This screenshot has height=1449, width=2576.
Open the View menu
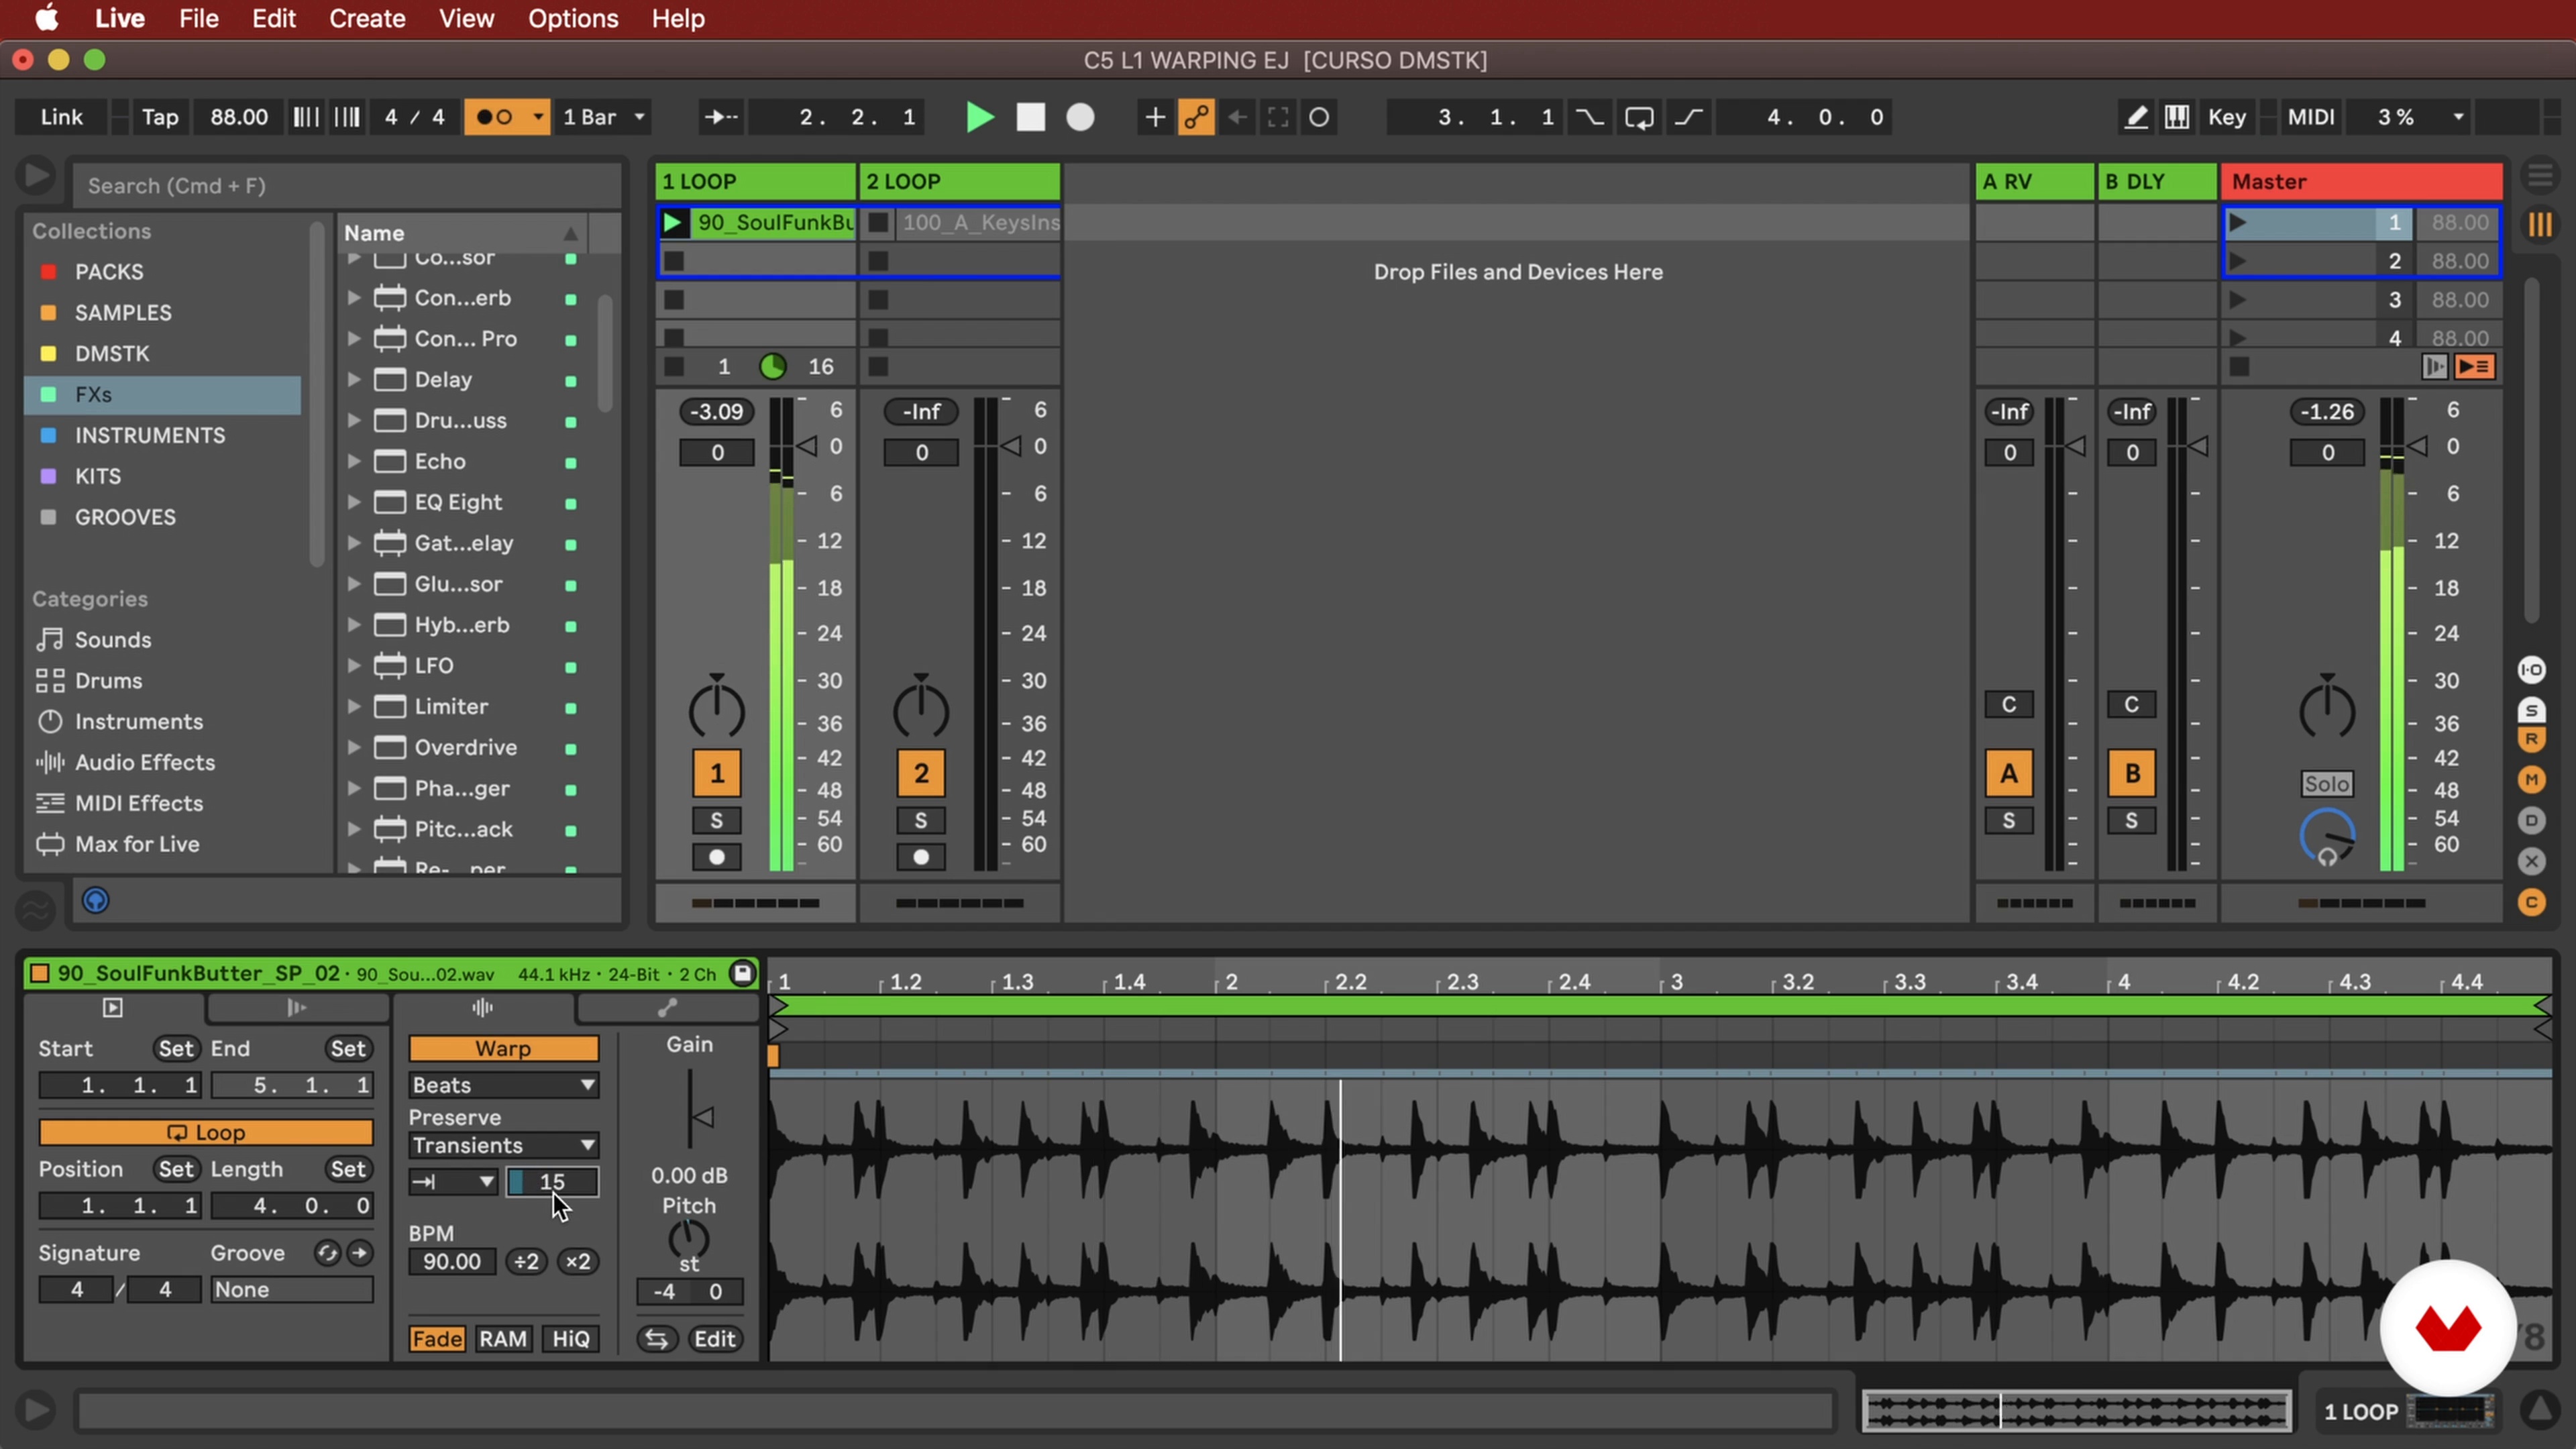pos(466,18)
